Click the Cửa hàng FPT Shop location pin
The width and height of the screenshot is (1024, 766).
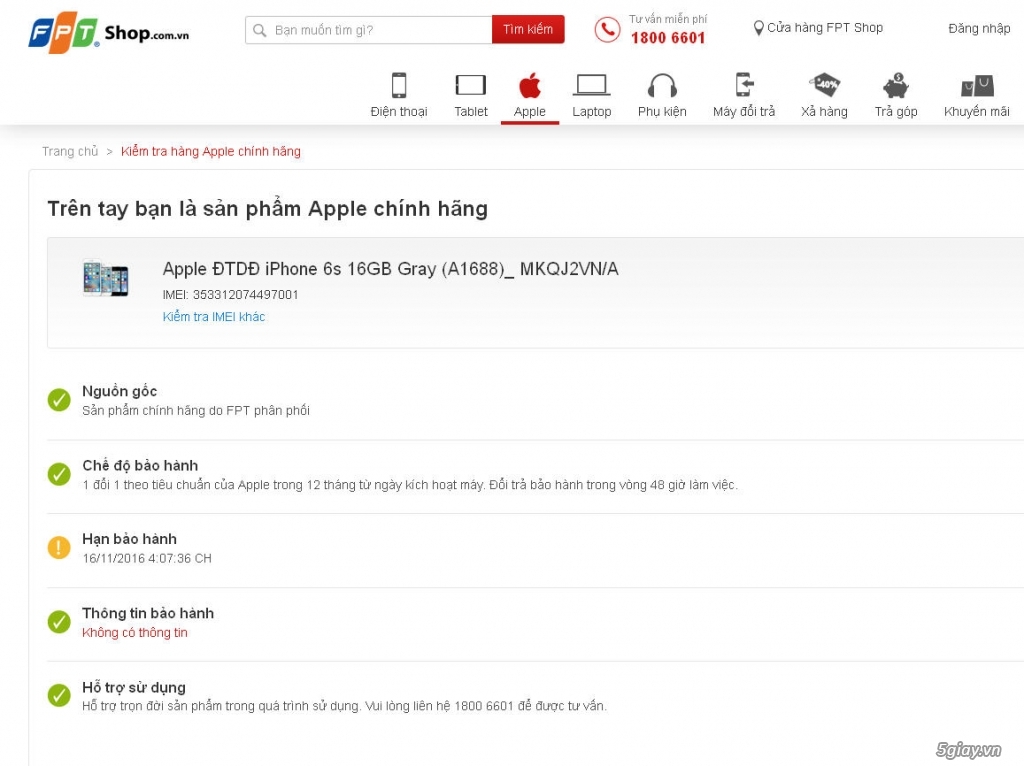point(758,27)
